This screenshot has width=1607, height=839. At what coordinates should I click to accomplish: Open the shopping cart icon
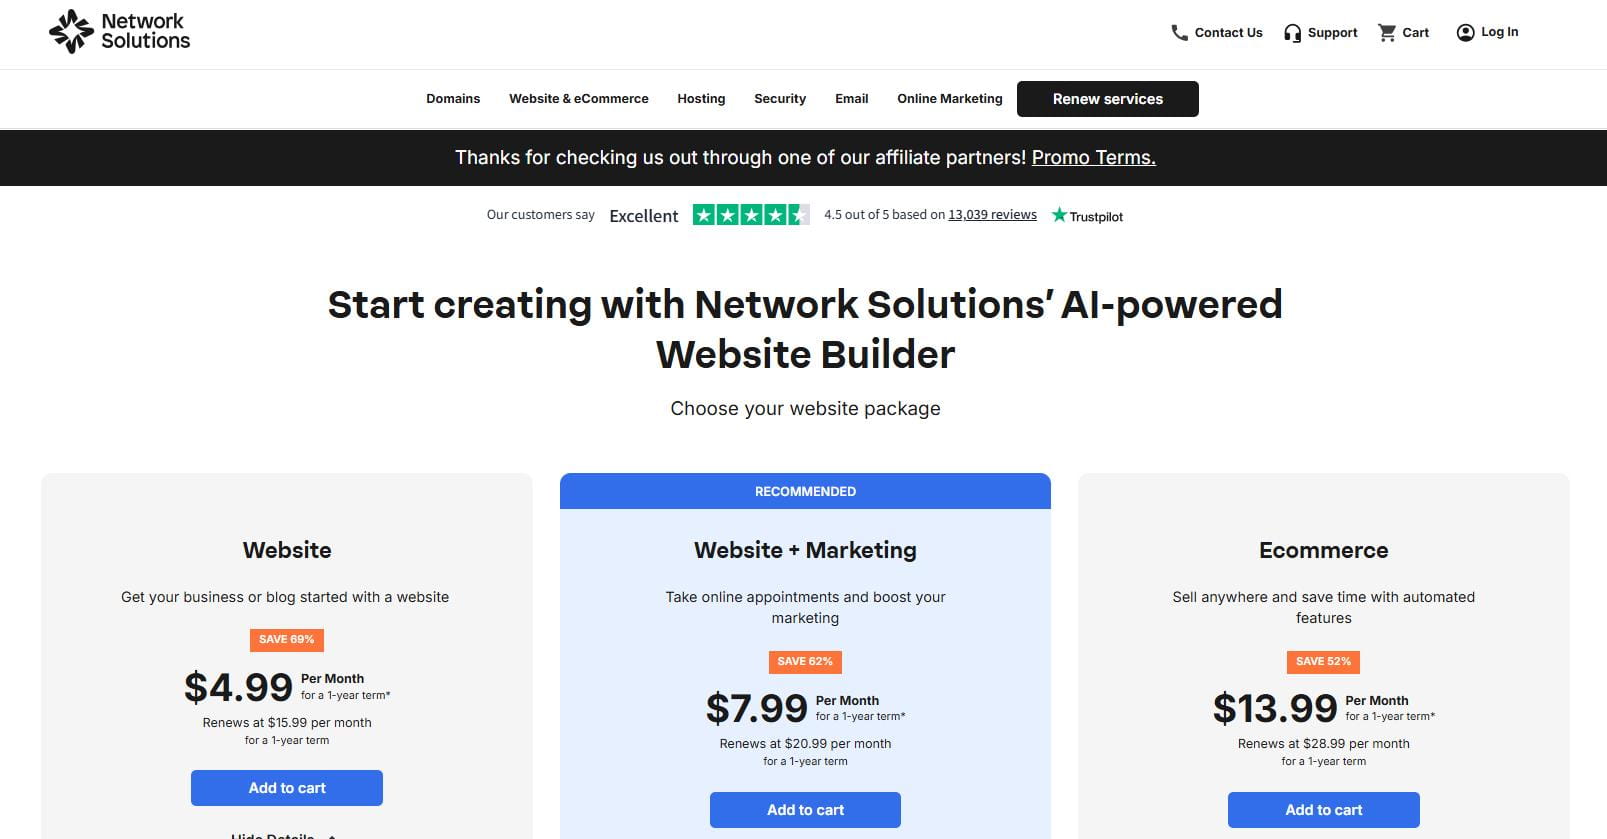1387,33
